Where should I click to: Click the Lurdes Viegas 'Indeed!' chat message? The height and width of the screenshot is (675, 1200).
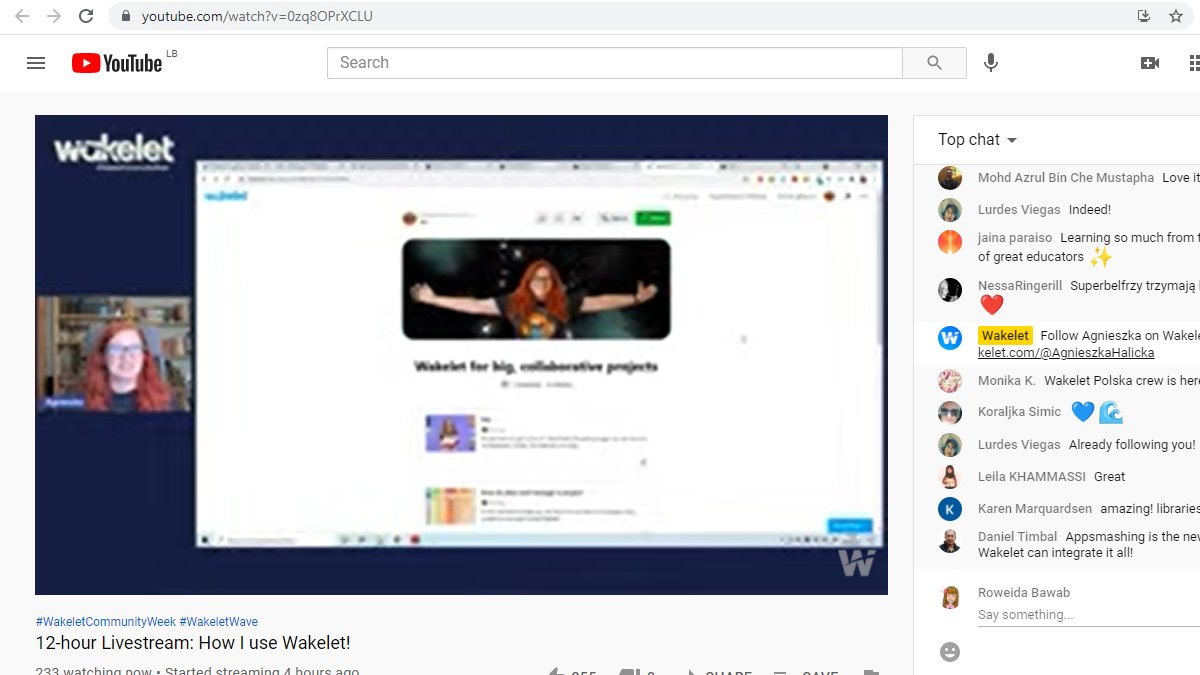pyautogui.click(x=1090, y=210)
